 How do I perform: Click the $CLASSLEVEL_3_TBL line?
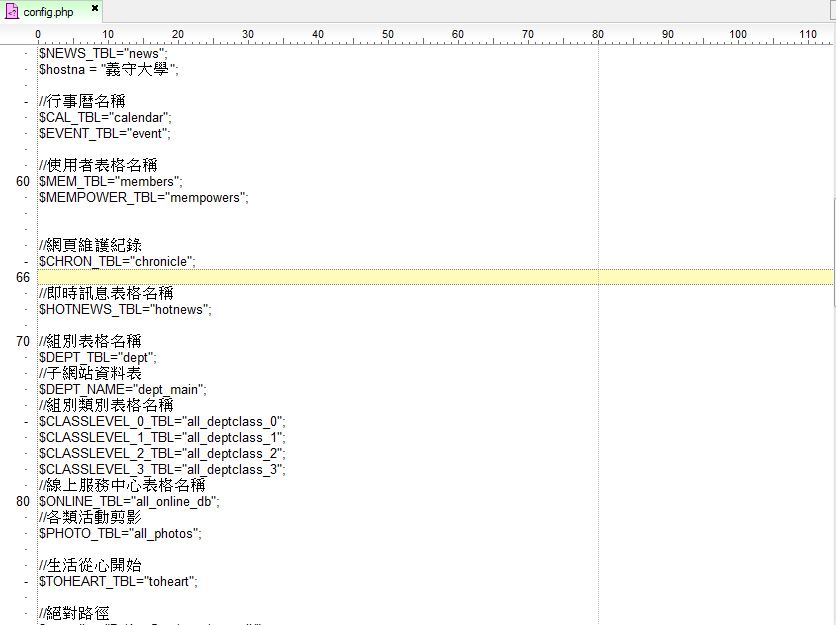pyautogui.click(x=162, y=469)
